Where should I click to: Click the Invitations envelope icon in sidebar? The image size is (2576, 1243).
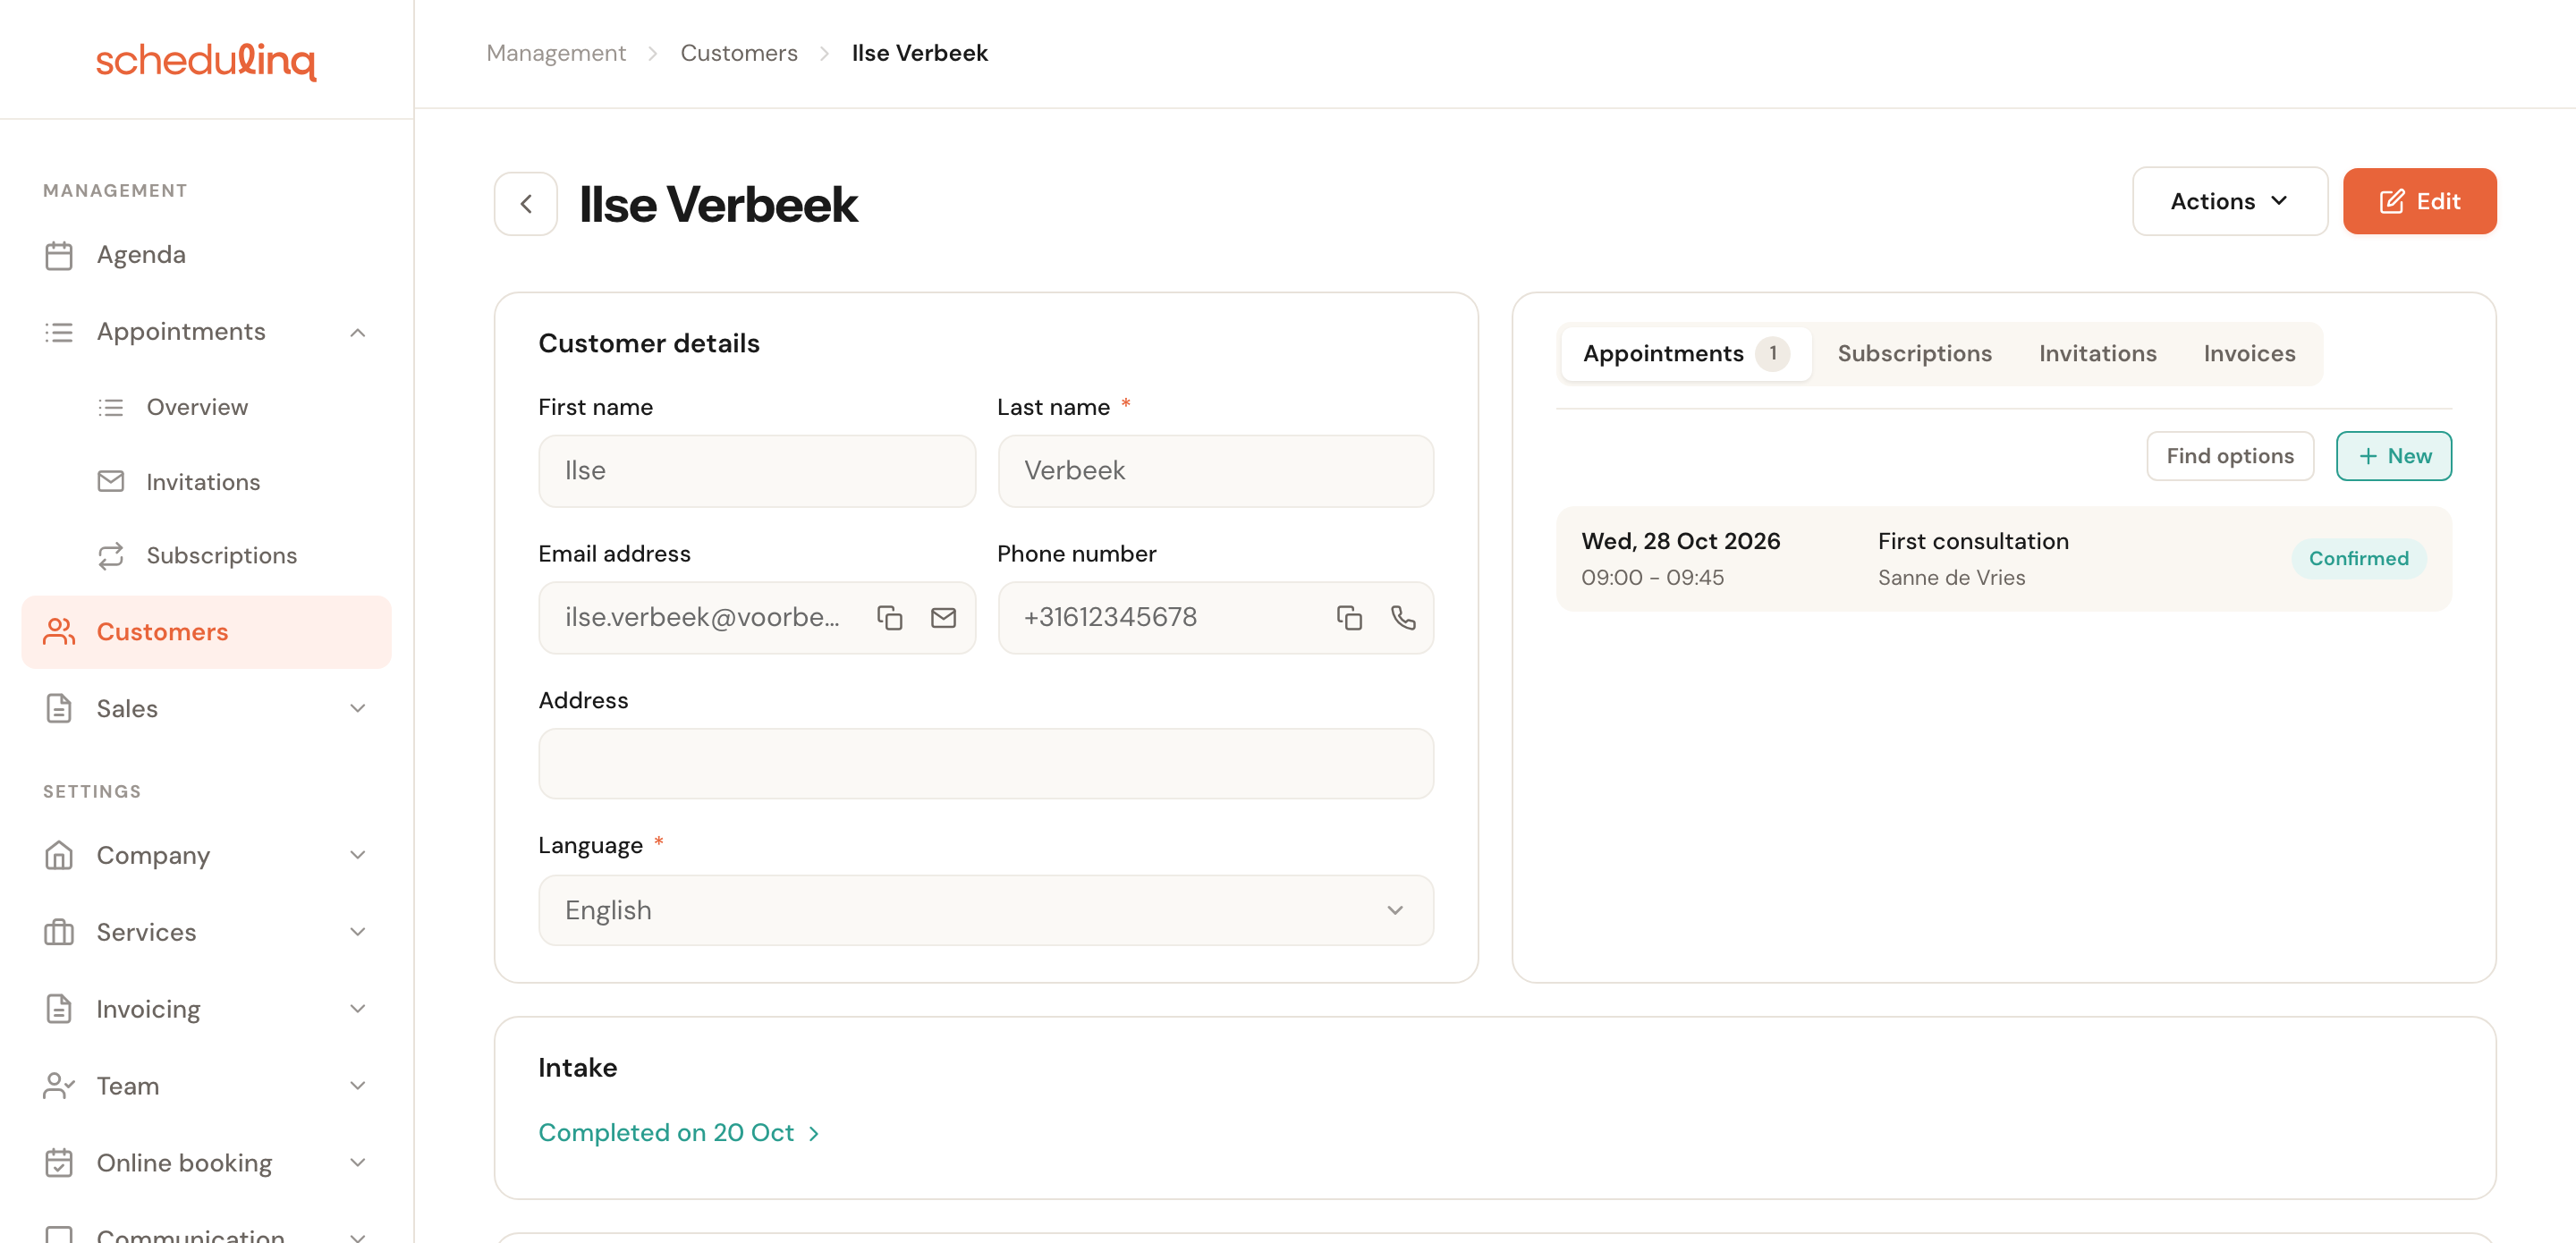110,482
